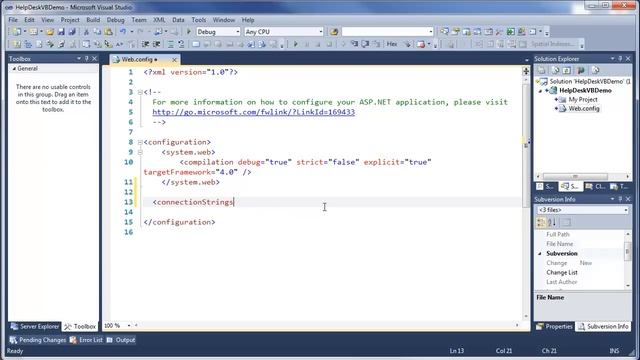640x360 pixels.
Task: Open the empty find combo box dropdown
Action: coord(431,31)
